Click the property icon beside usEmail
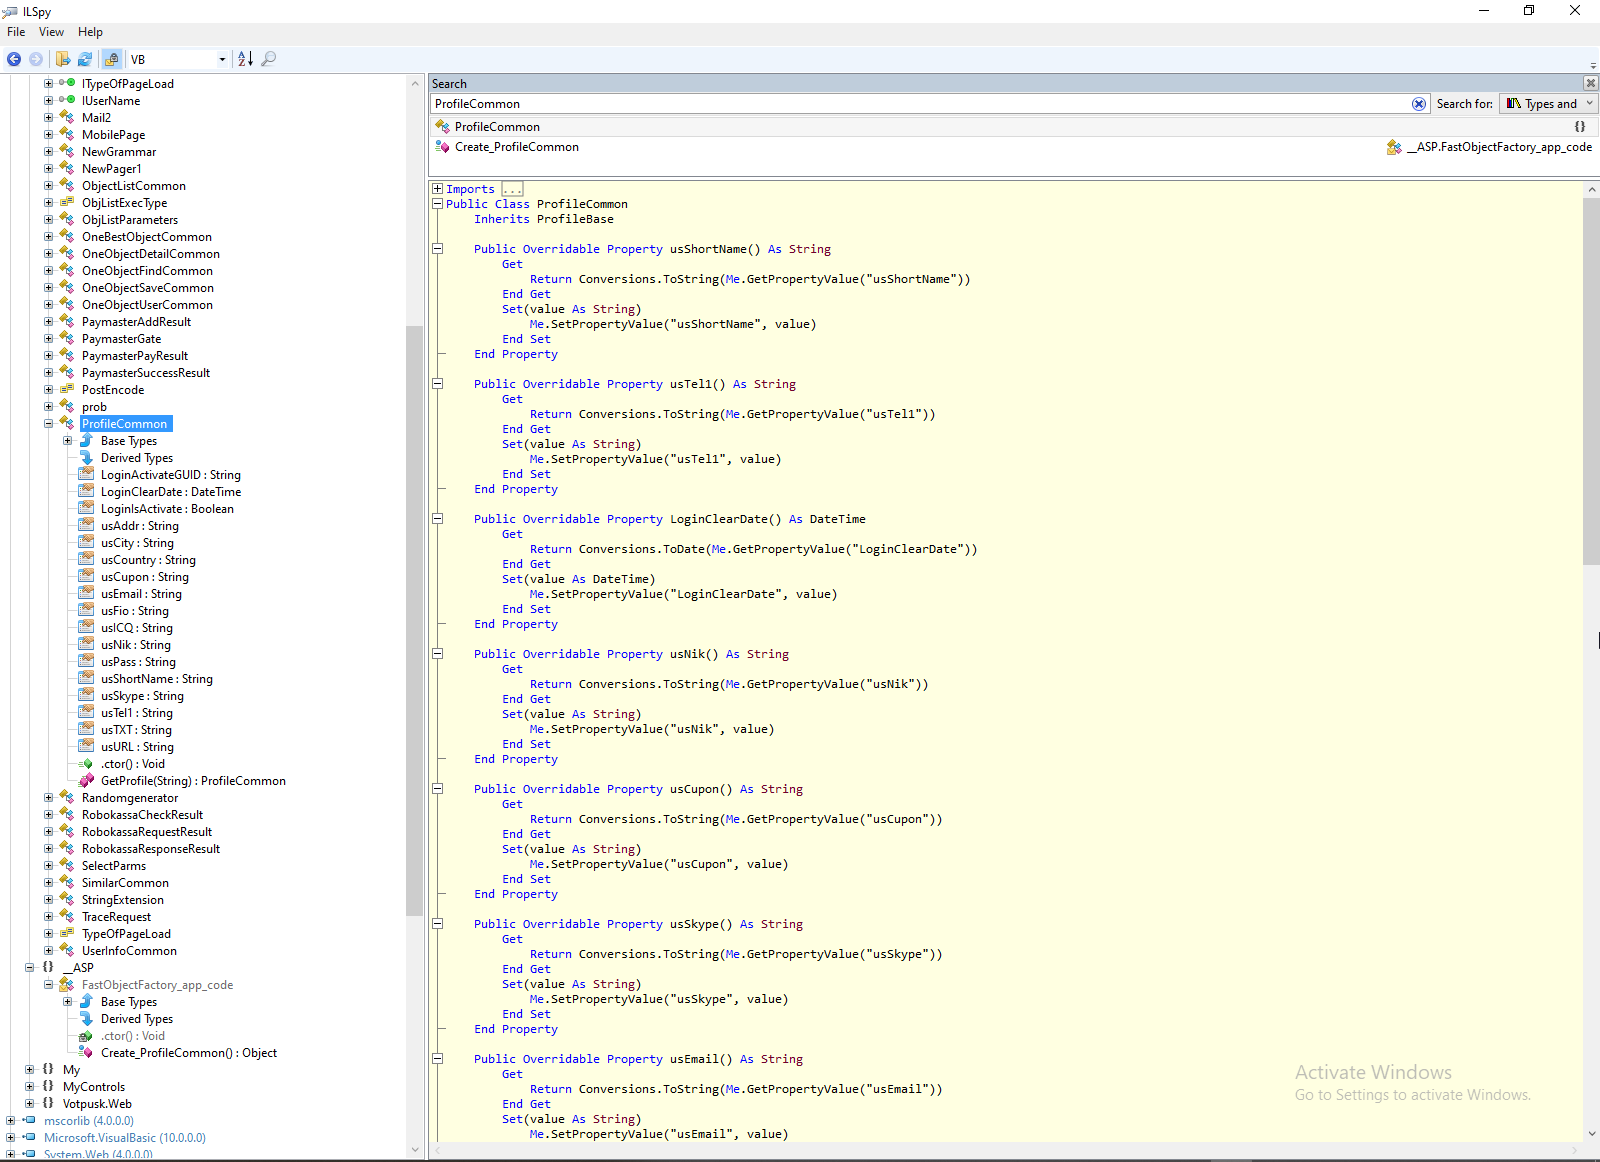Viewport: 1600px width, 1162px height. [87, 594]
